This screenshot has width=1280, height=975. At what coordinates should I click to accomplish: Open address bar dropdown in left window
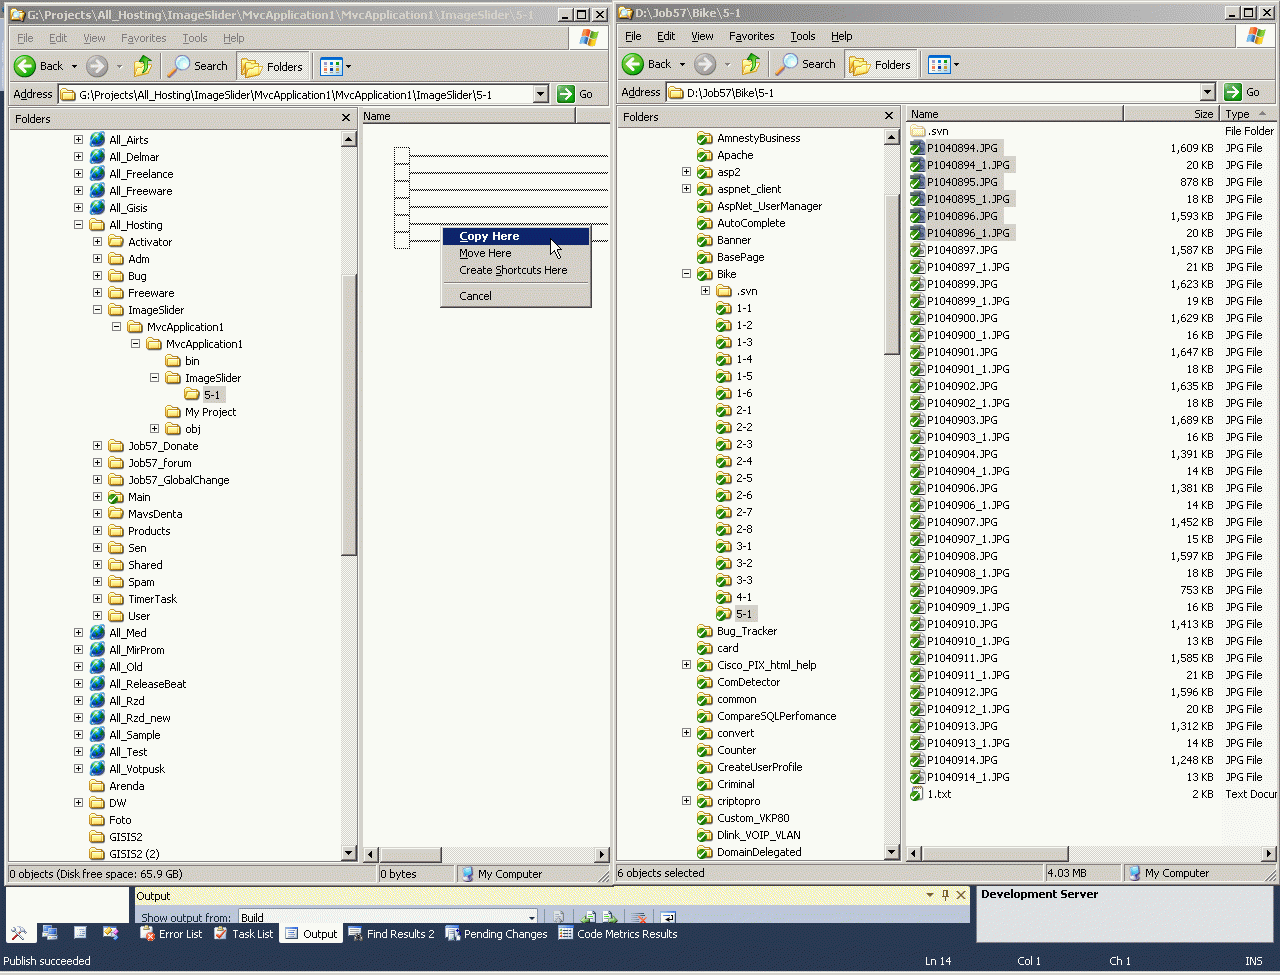point(541,94)
